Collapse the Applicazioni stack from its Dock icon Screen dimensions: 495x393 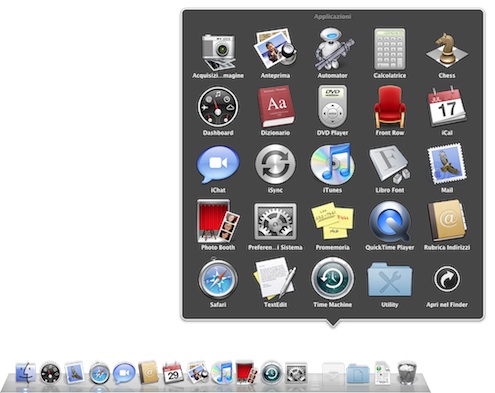point(333,373)
